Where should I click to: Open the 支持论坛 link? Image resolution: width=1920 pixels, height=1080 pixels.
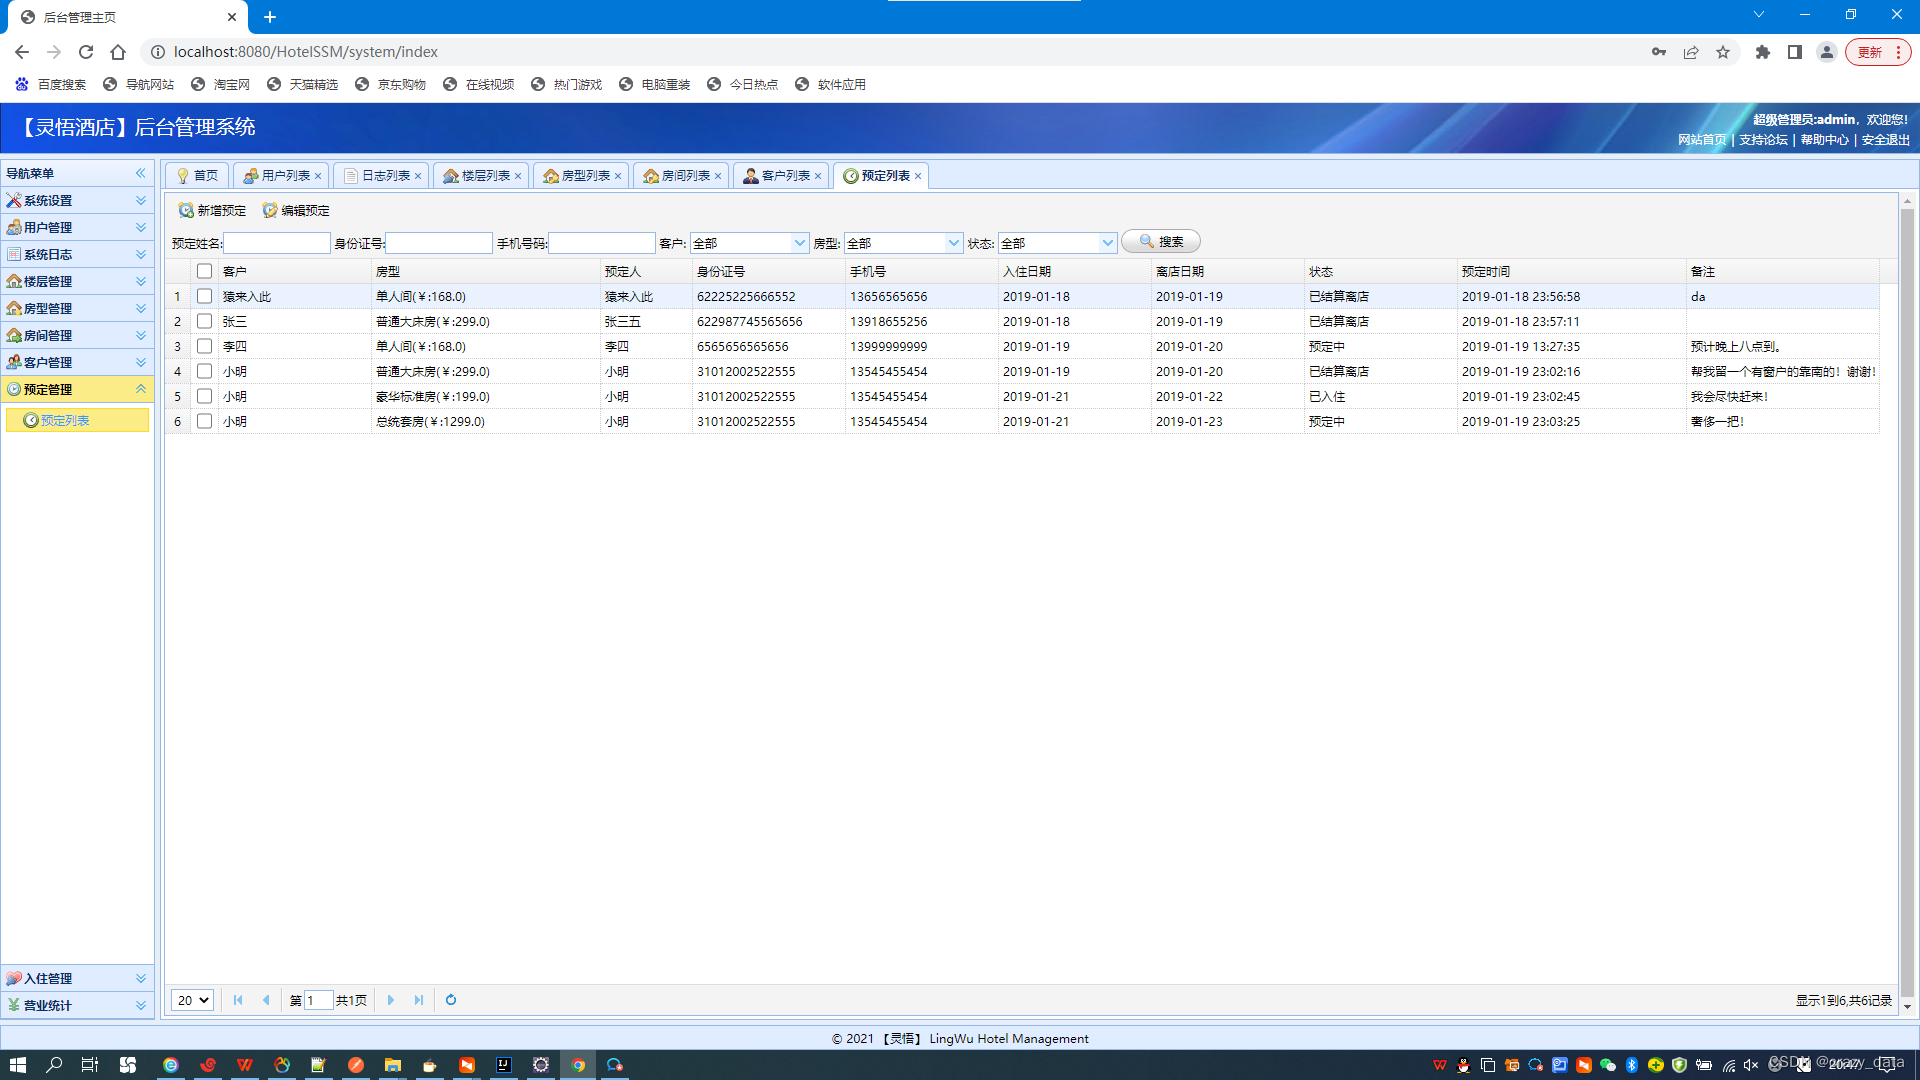(x=1763, y=140)
